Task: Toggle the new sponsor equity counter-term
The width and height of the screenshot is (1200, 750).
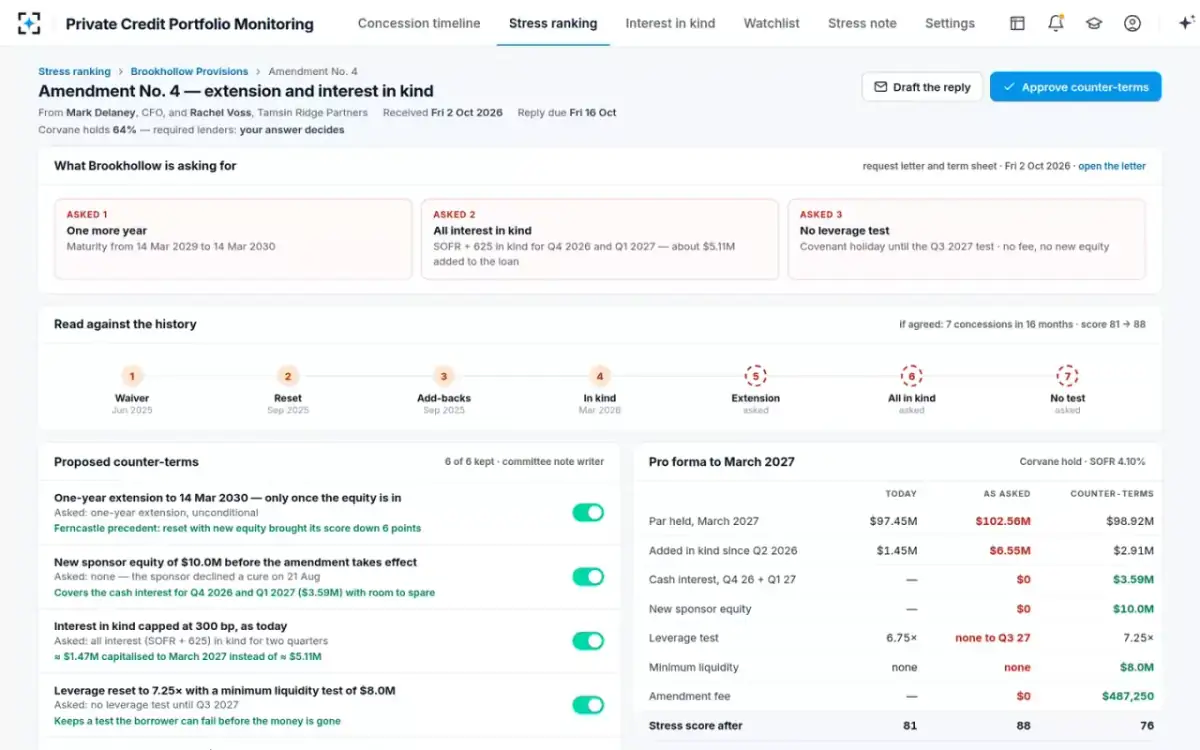Action: pos(588,576)
